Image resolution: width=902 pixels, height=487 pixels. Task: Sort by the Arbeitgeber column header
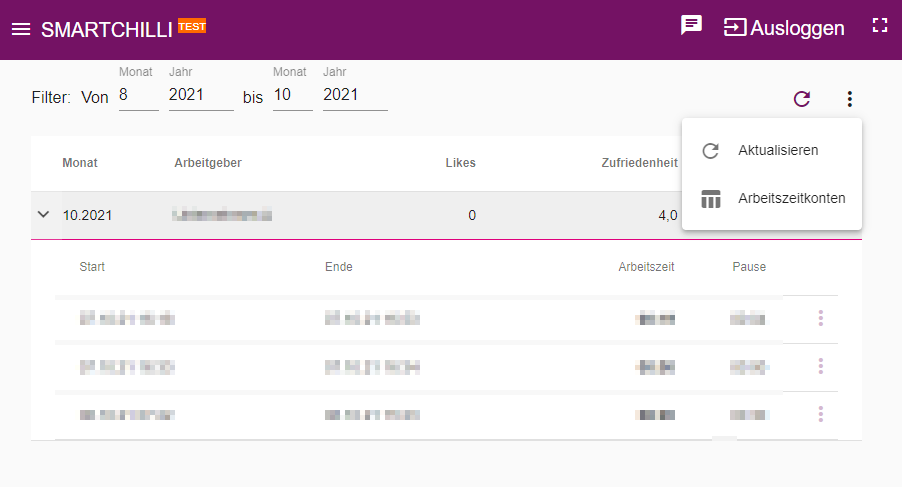(208, 163)
